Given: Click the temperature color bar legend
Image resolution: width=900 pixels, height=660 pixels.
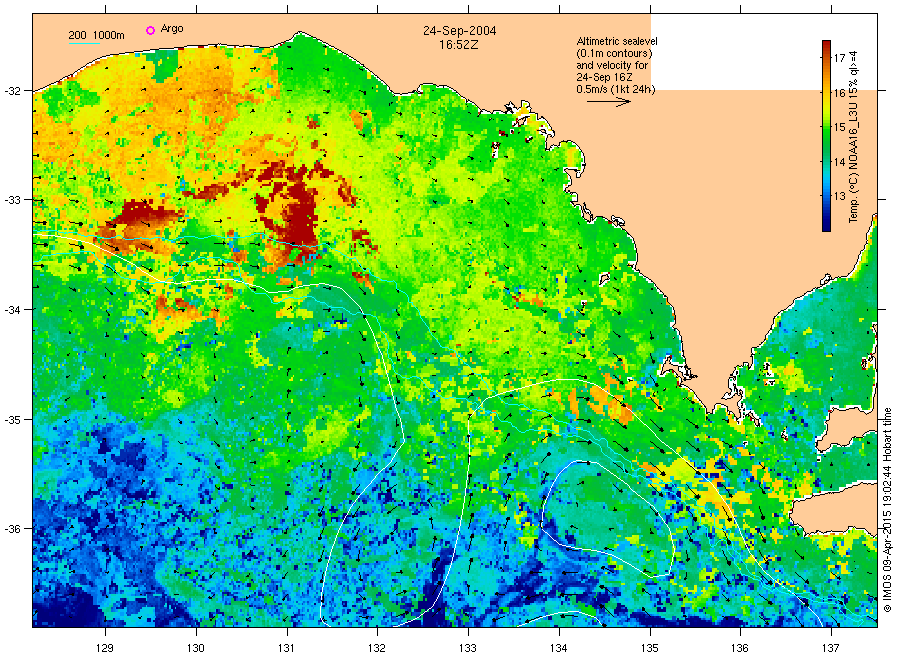Looking at the screenshot, I should tap(826, 136).
